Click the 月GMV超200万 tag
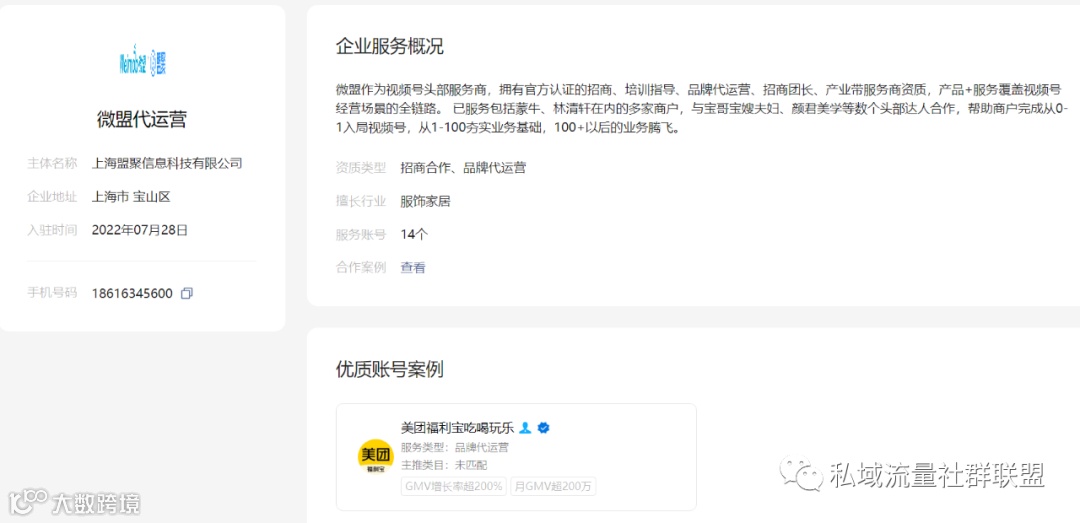This screenshot has height=523, width=1080. coord(553,486)
